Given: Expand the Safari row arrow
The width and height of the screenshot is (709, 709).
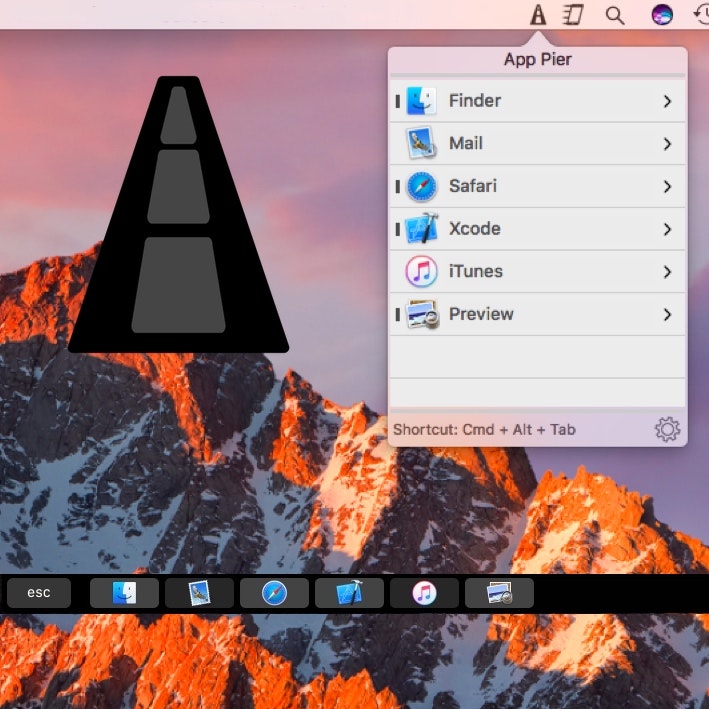Looking at the screenshot, I should click(x=667, y=186).
